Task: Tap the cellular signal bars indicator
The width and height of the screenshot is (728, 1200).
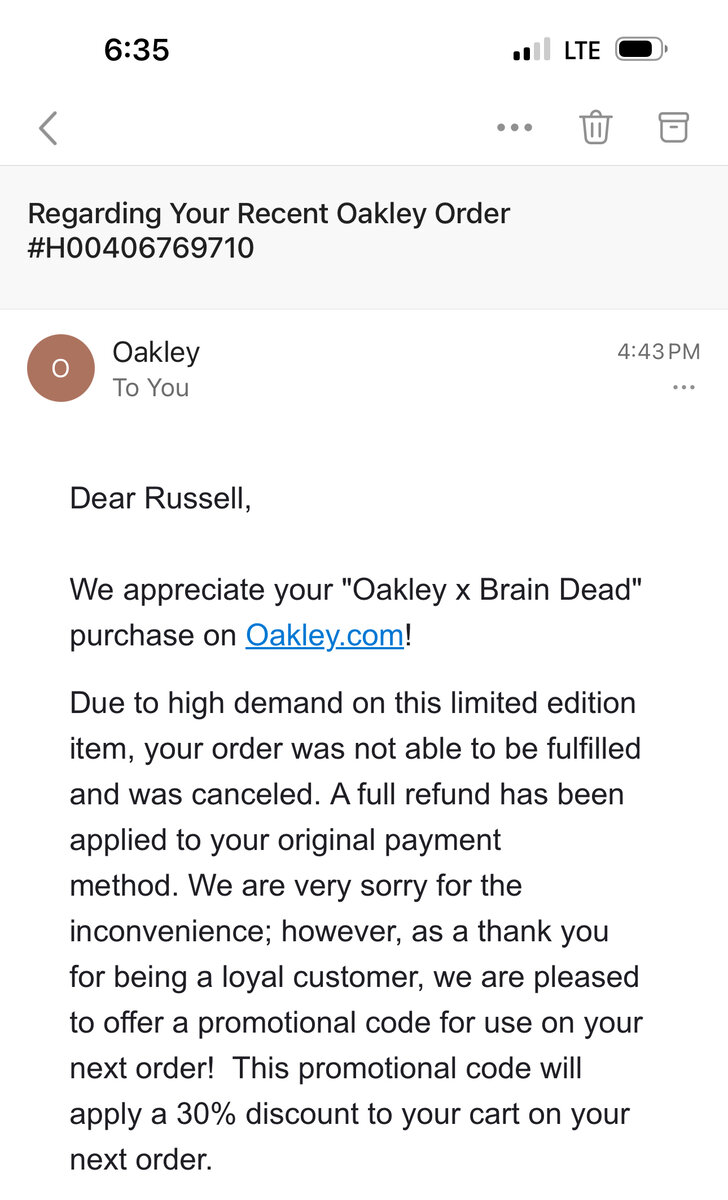Action: point(531,50)
